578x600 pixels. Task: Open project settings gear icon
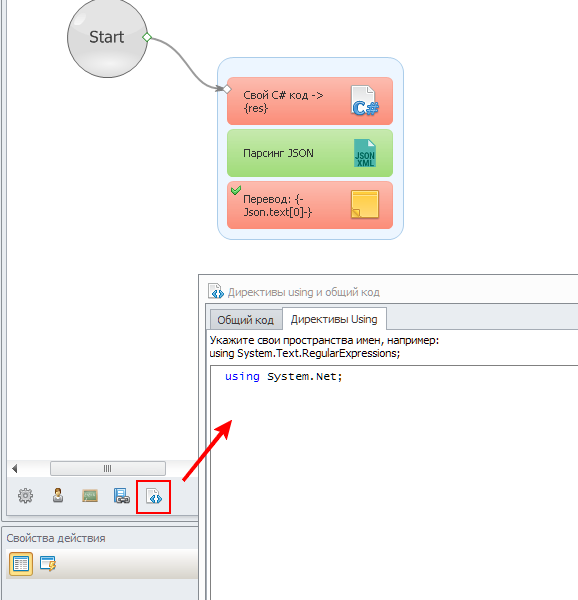click(25, 496)
